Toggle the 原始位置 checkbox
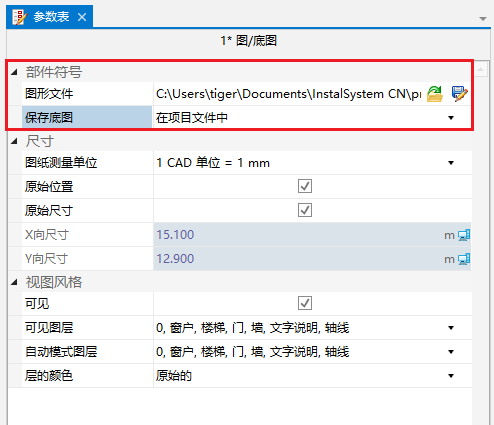This screenshot has width=494, height=425. (x=305, y=186)
